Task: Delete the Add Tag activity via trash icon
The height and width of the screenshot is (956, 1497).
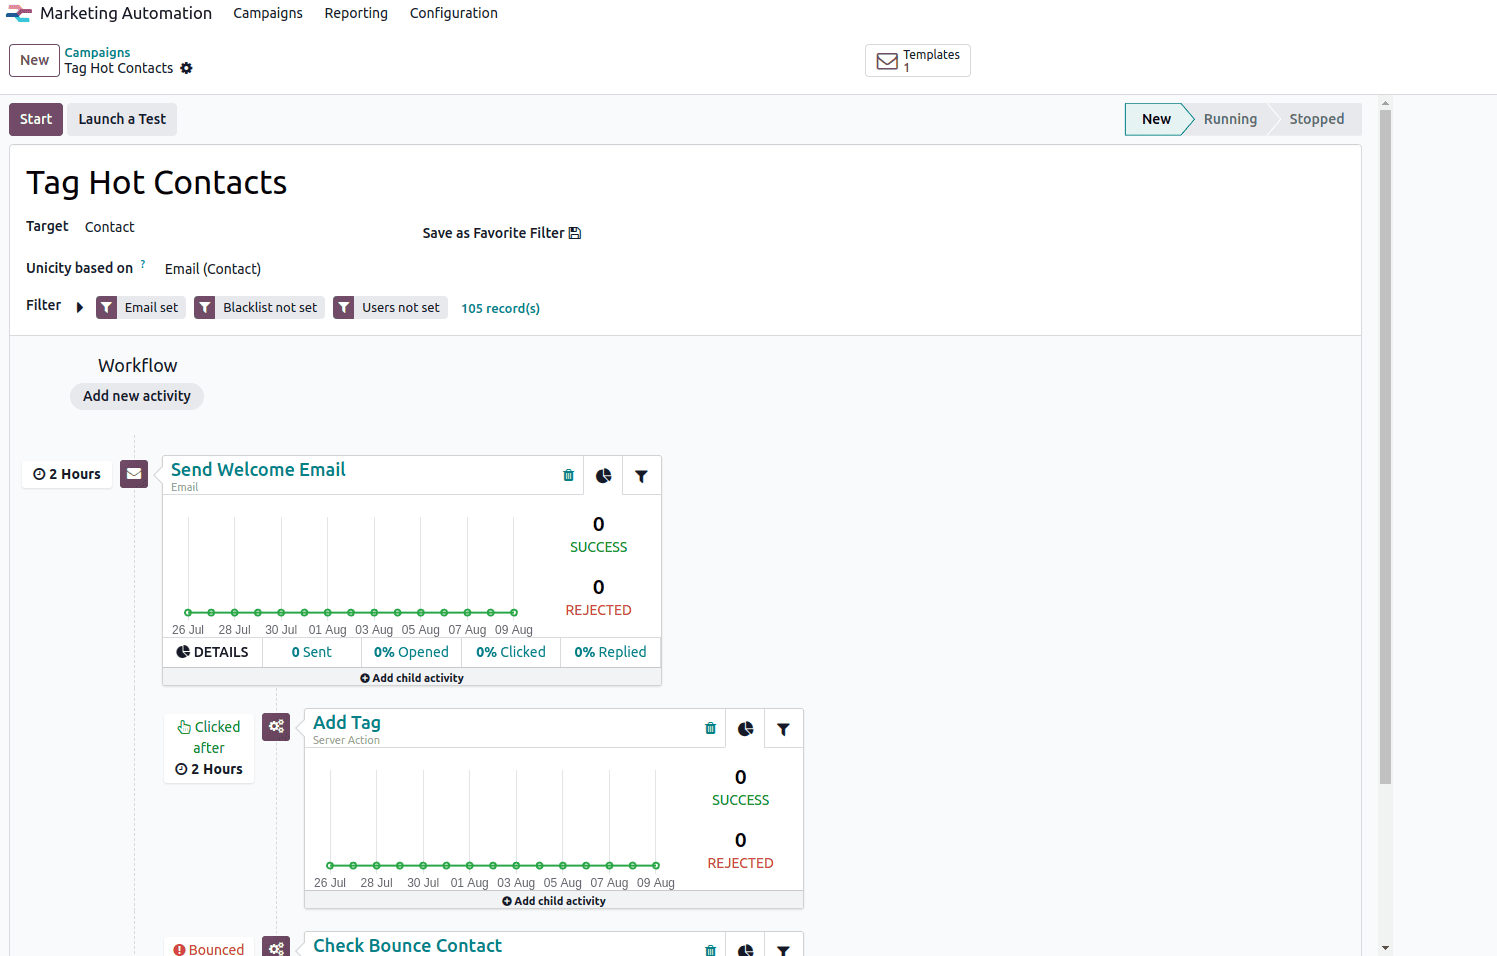Action: click(x=711, y=729)
